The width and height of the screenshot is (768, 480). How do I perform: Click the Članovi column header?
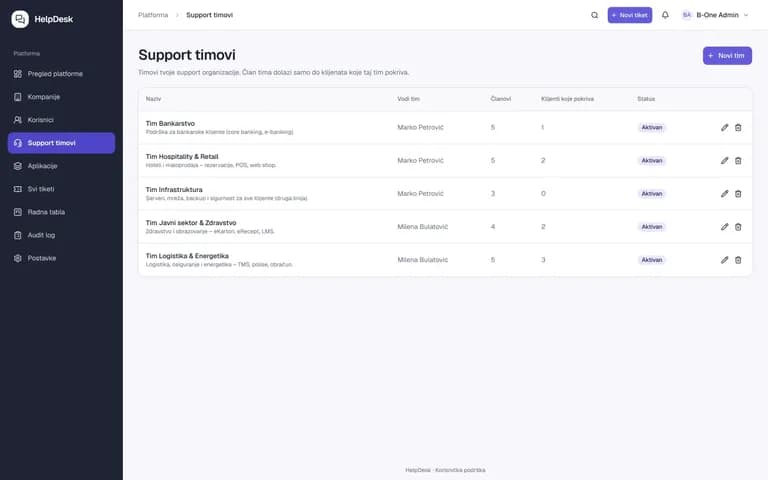[501, 99]
